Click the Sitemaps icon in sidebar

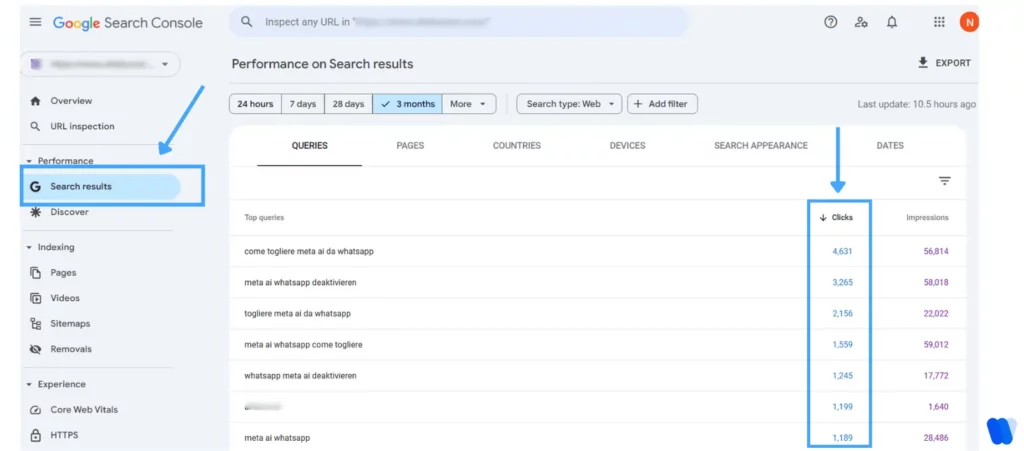pos(36,324)
